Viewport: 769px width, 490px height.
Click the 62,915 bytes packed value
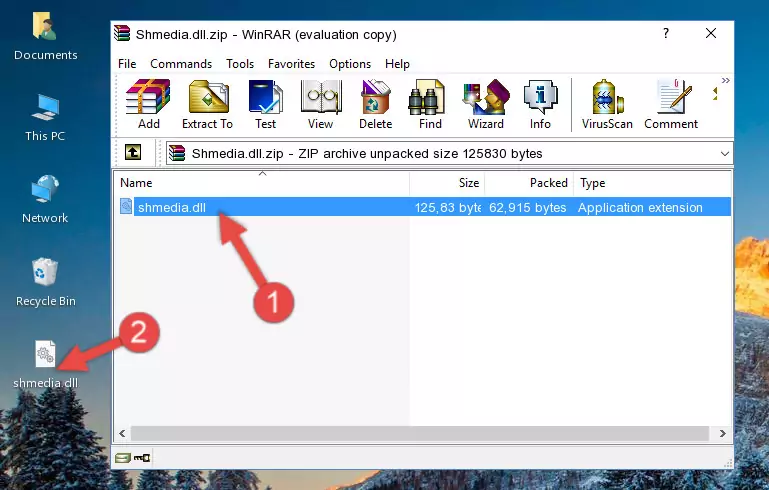[527, 207]
